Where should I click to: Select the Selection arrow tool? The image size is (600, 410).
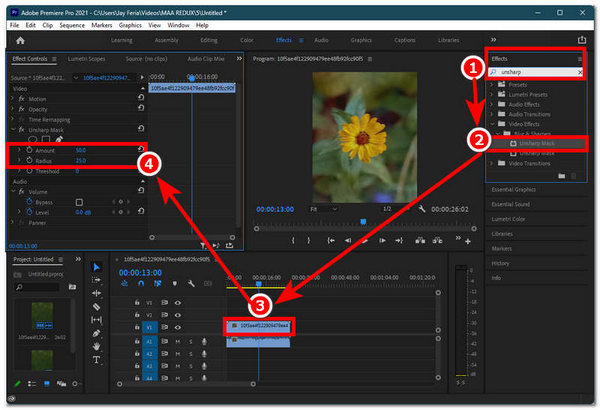click(x=96, y=267)
